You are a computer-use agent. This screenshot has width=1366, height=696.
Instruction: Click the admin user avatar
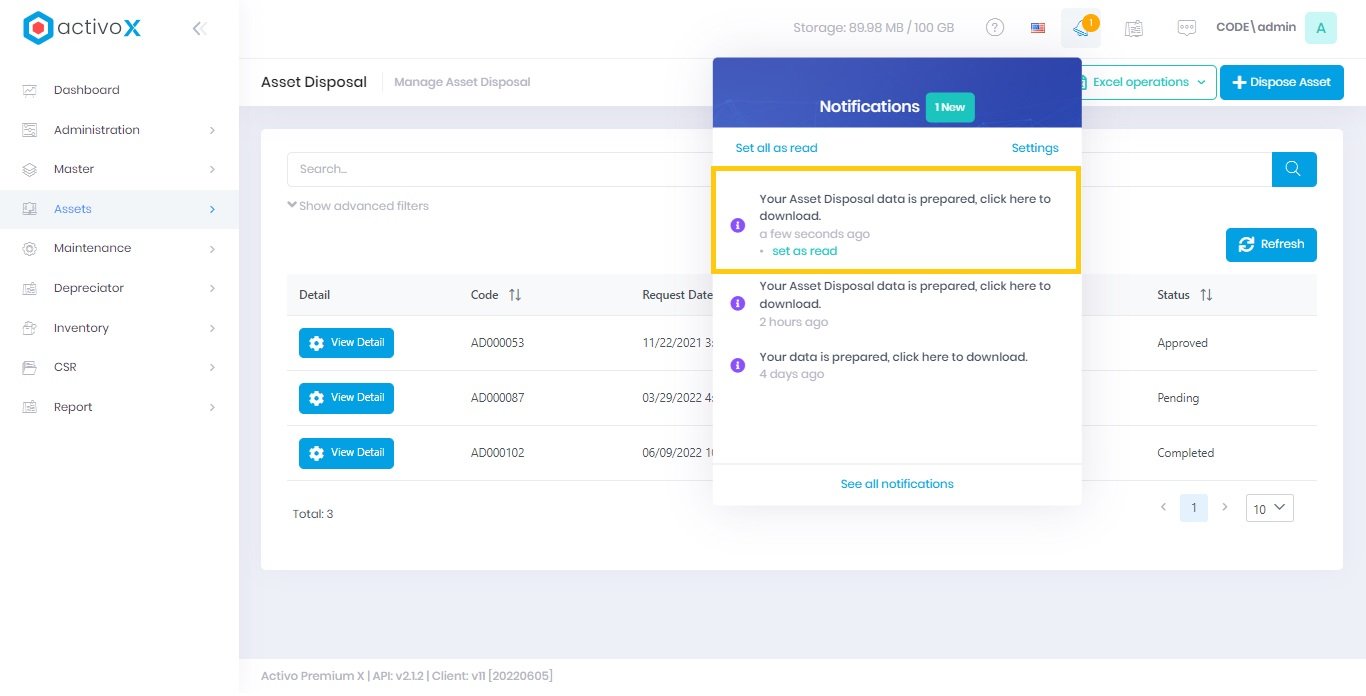(1320, 28)
